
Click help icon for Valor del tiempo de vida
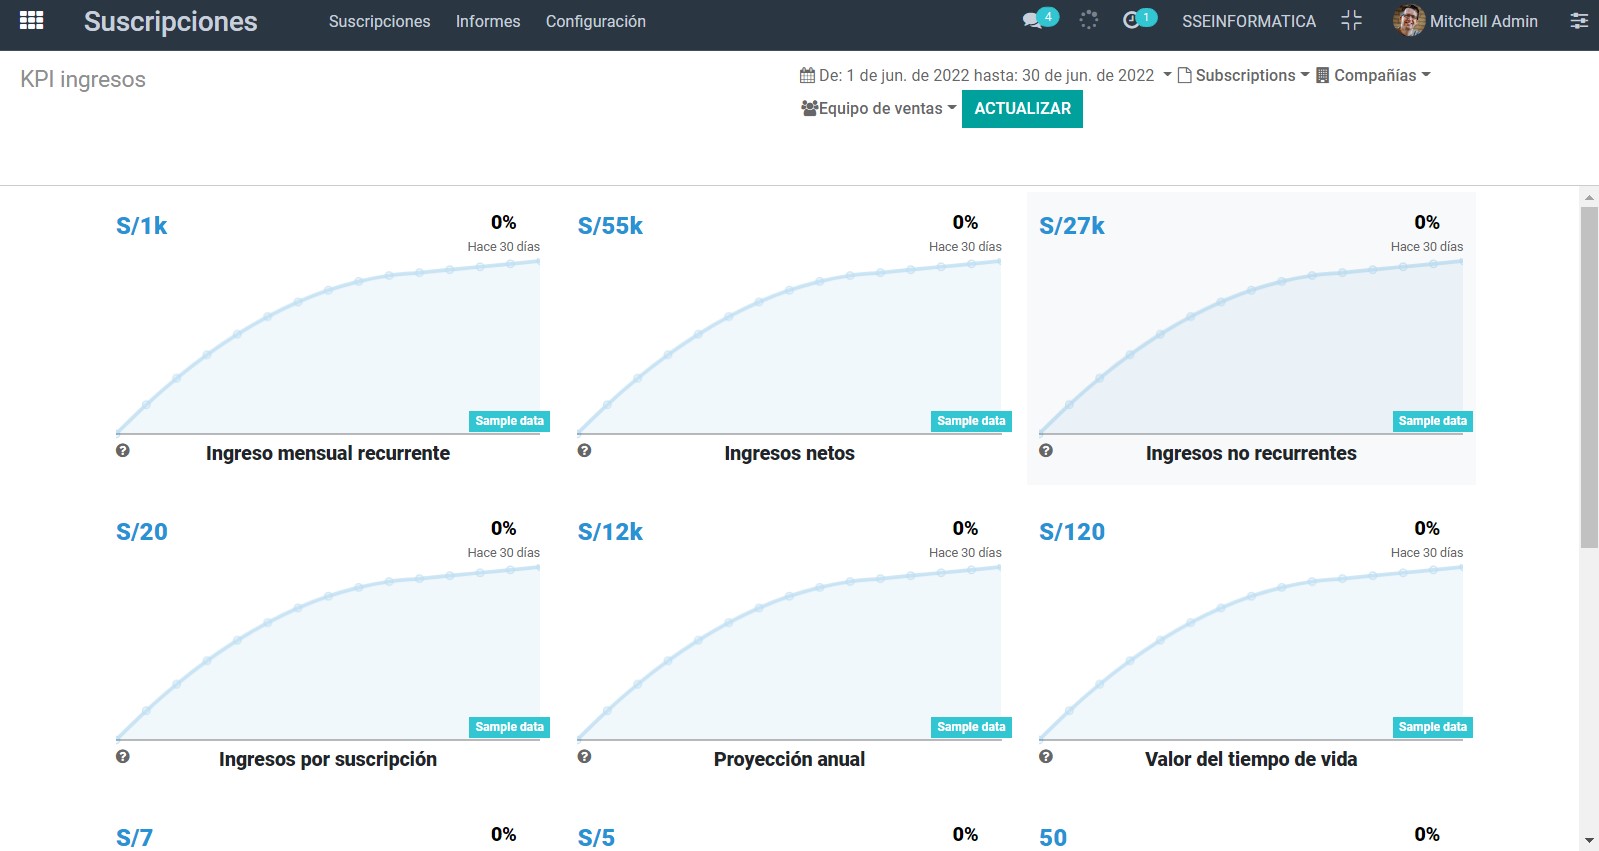(x=1046, y=757)
